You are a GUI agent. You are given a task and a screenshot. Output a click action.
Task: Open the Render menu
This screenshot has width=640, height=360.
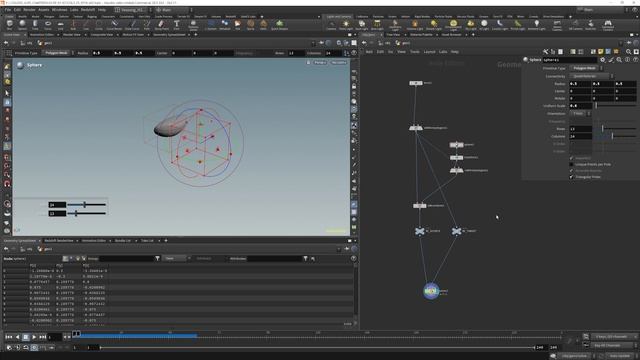29,10
